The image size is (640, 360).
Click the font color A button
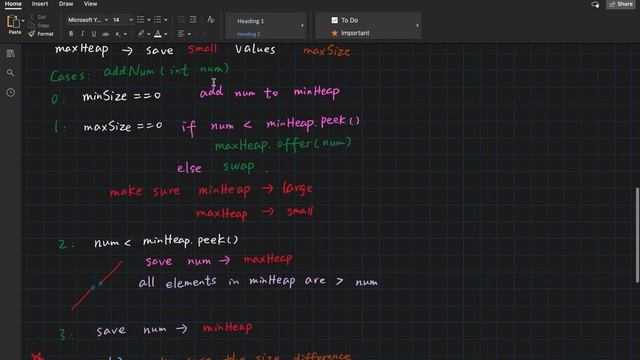pos(158,33)
